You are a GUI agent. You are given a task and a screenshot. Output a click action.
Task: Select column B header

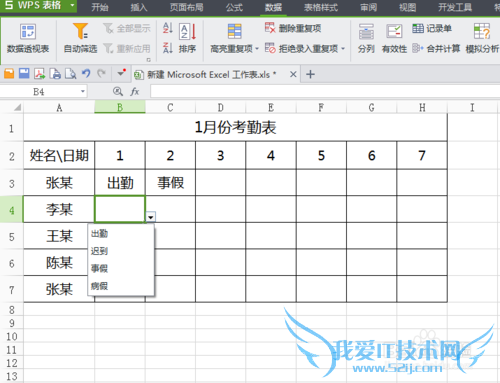[x=120, y=107]
